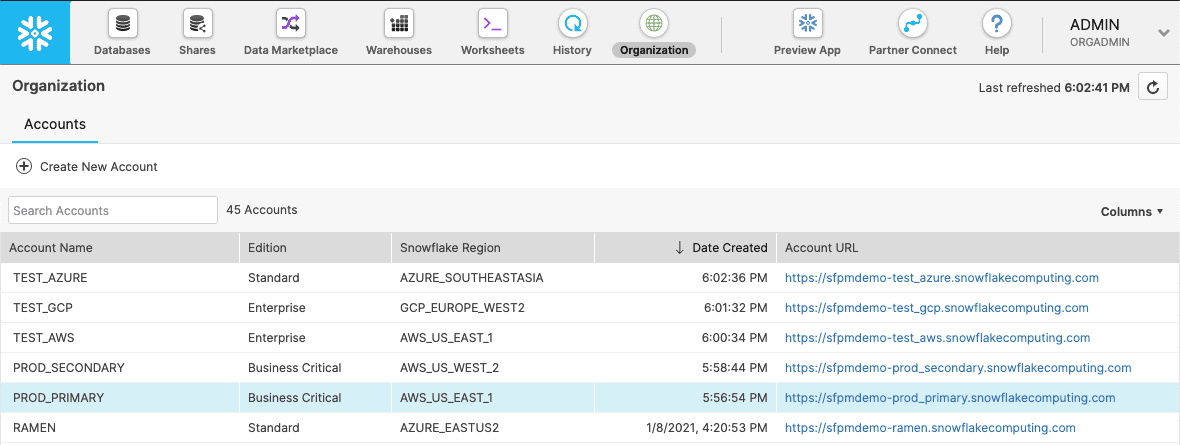Click the Search Accounts field
Screen dimensions: 1180x445
click(x=113, y=210)
